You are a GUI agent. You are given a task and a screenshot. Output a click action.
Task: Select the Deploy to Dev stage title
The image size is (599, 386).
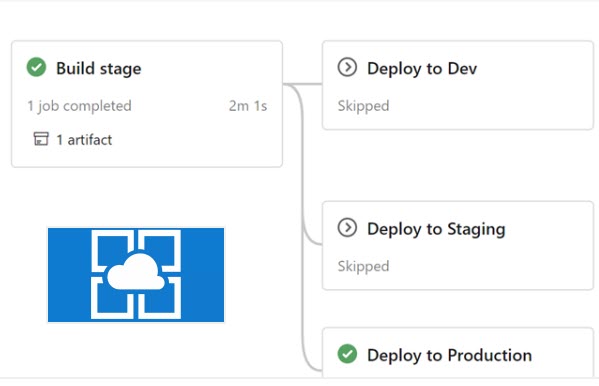click(422, 68)
